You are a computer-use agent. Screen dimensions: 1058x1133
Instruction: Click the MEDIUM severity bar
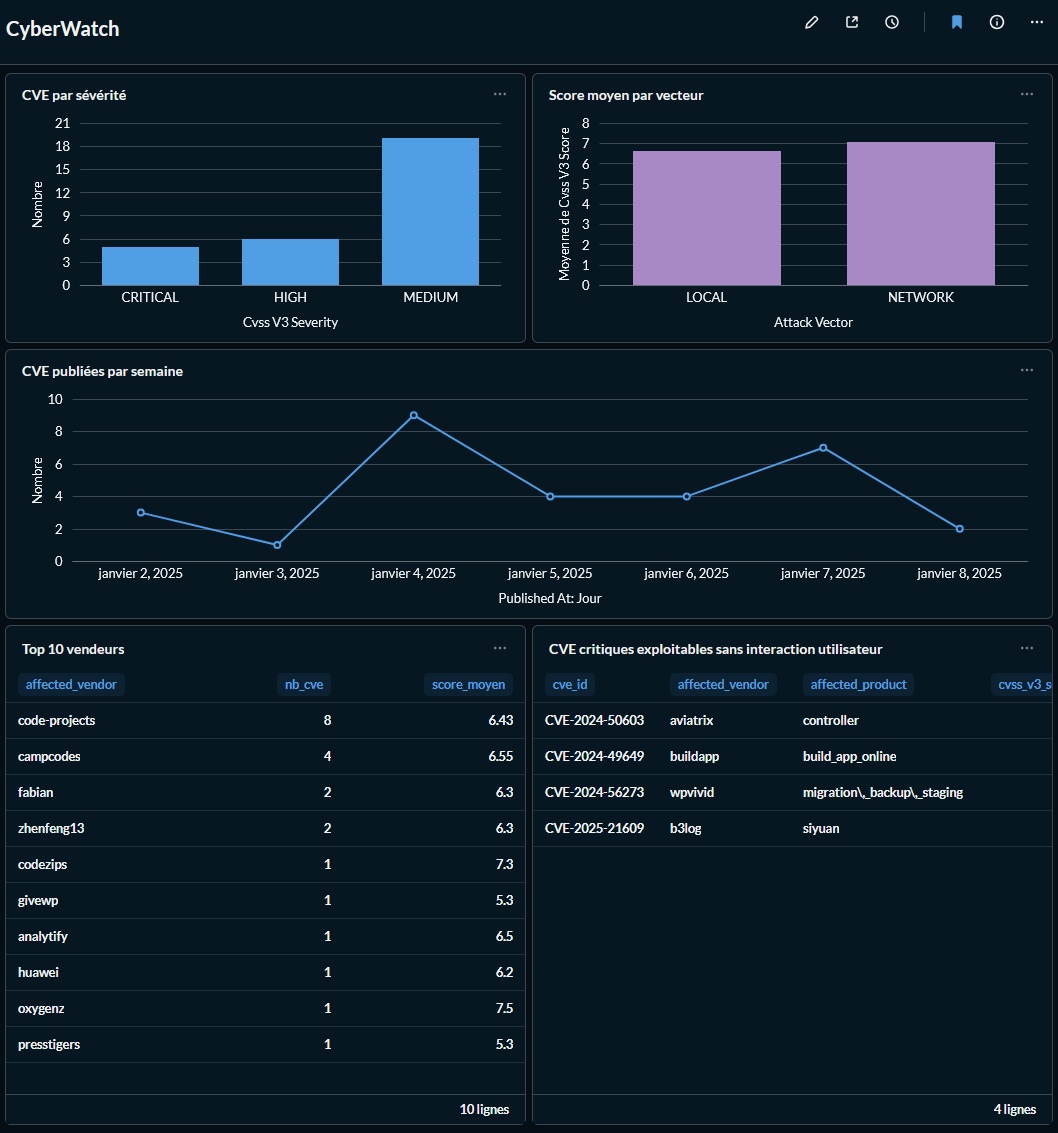click(430, 212)
